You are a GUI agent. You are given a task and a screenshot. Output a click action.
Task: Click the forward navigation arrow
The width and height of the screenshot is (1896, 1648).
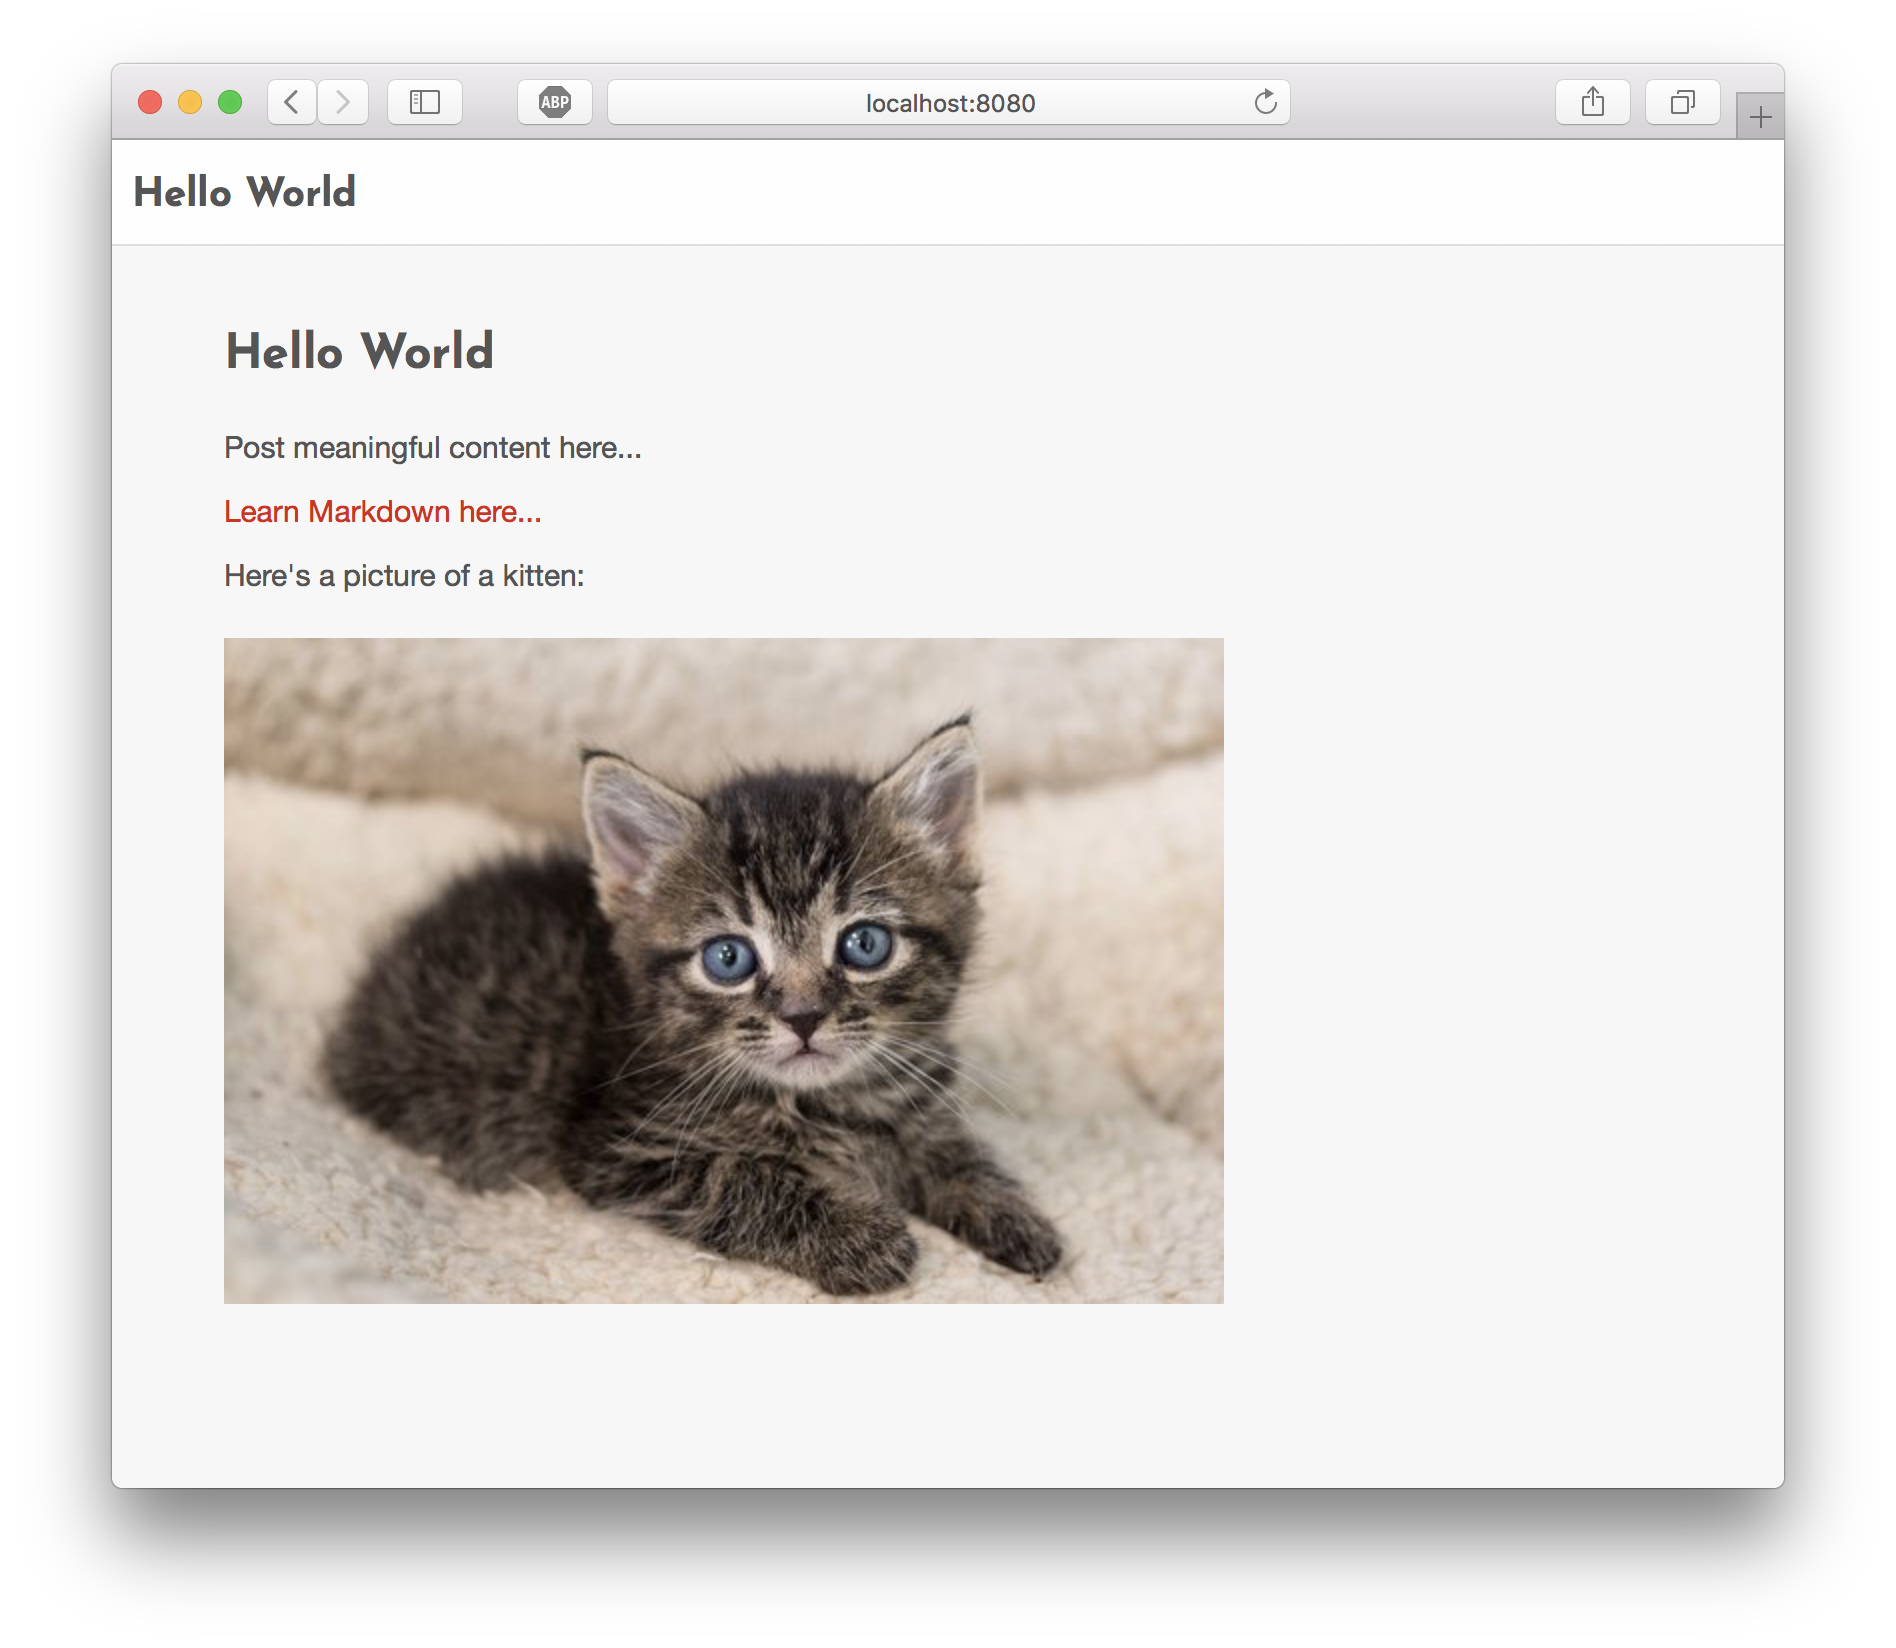point(343,102)
